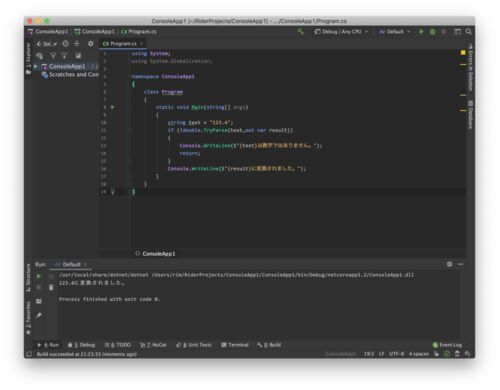Screen dimensions: 500x390
Task: Rerun with green play in Run panel
Action: (39, 276)
